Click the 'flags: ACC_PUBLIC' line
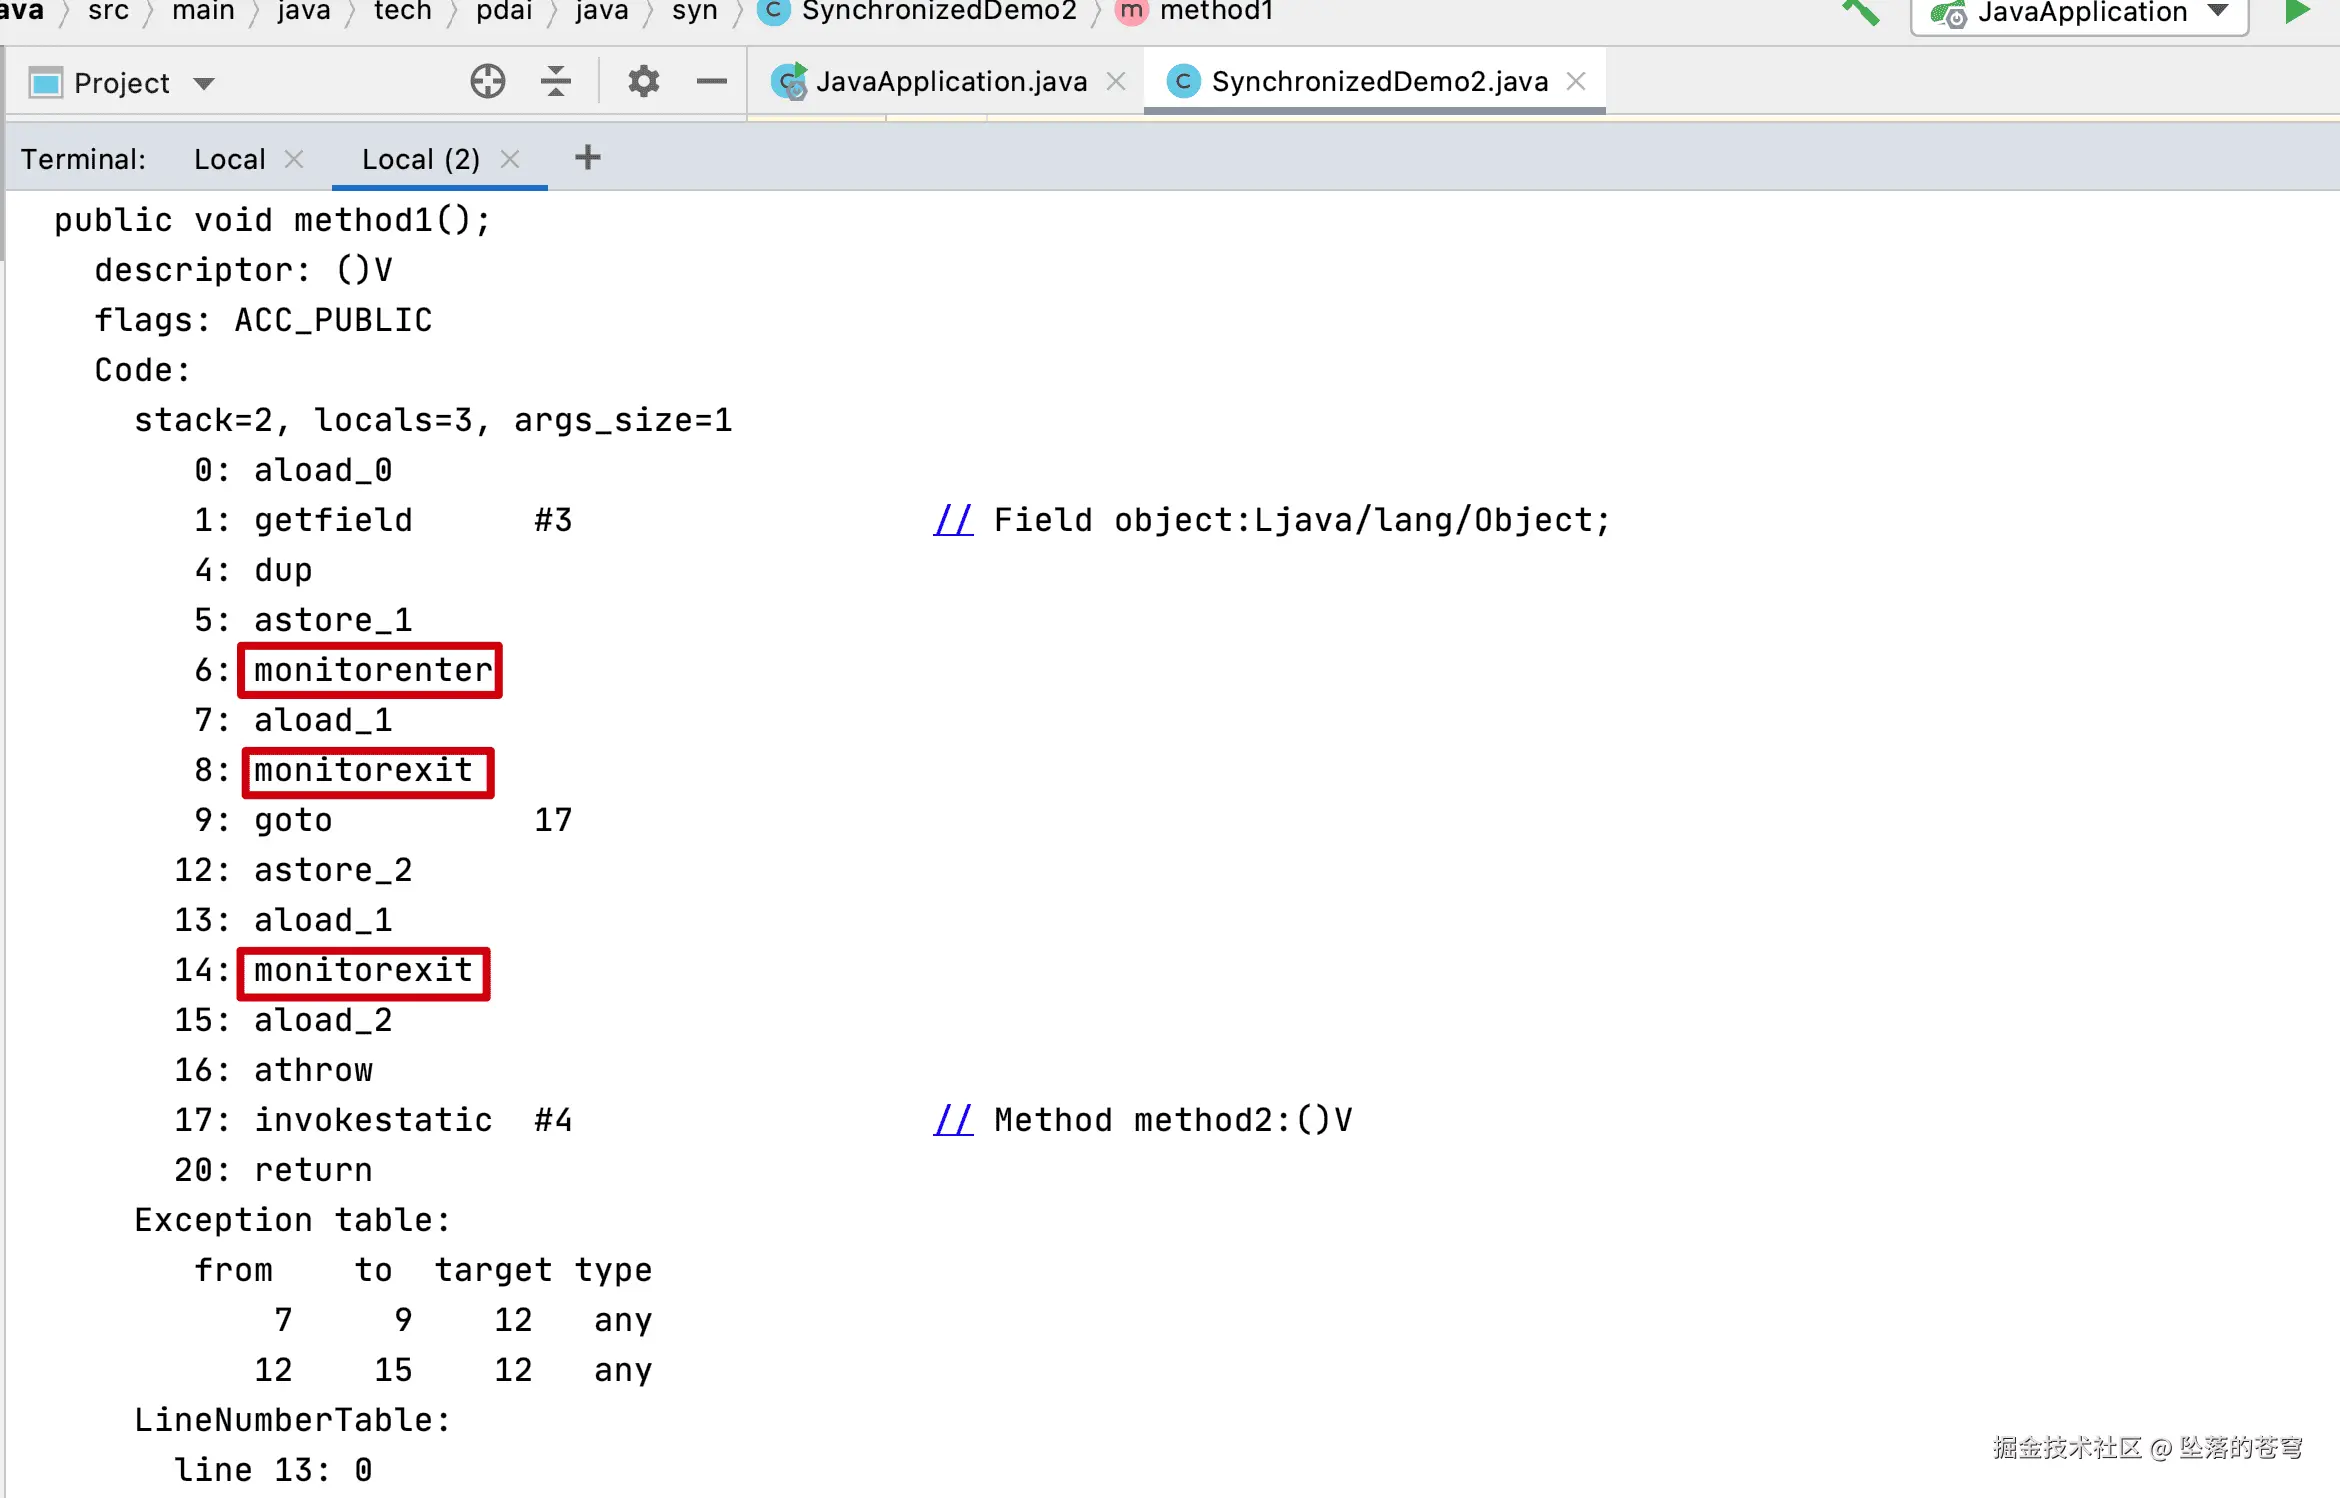Screen dimensions: 2340x1498 (x=263, y=320)
